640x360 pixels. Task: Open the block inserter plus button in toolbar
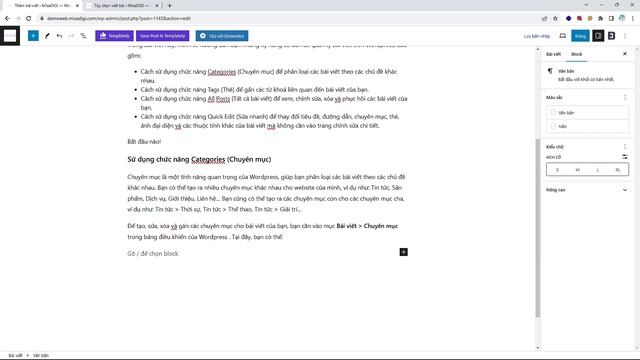33,36
